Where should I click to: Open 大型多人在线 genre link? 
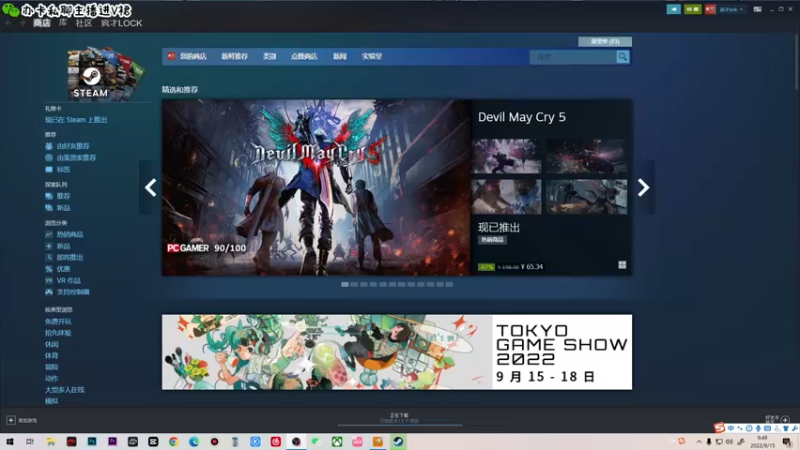[x=65, y=390]
